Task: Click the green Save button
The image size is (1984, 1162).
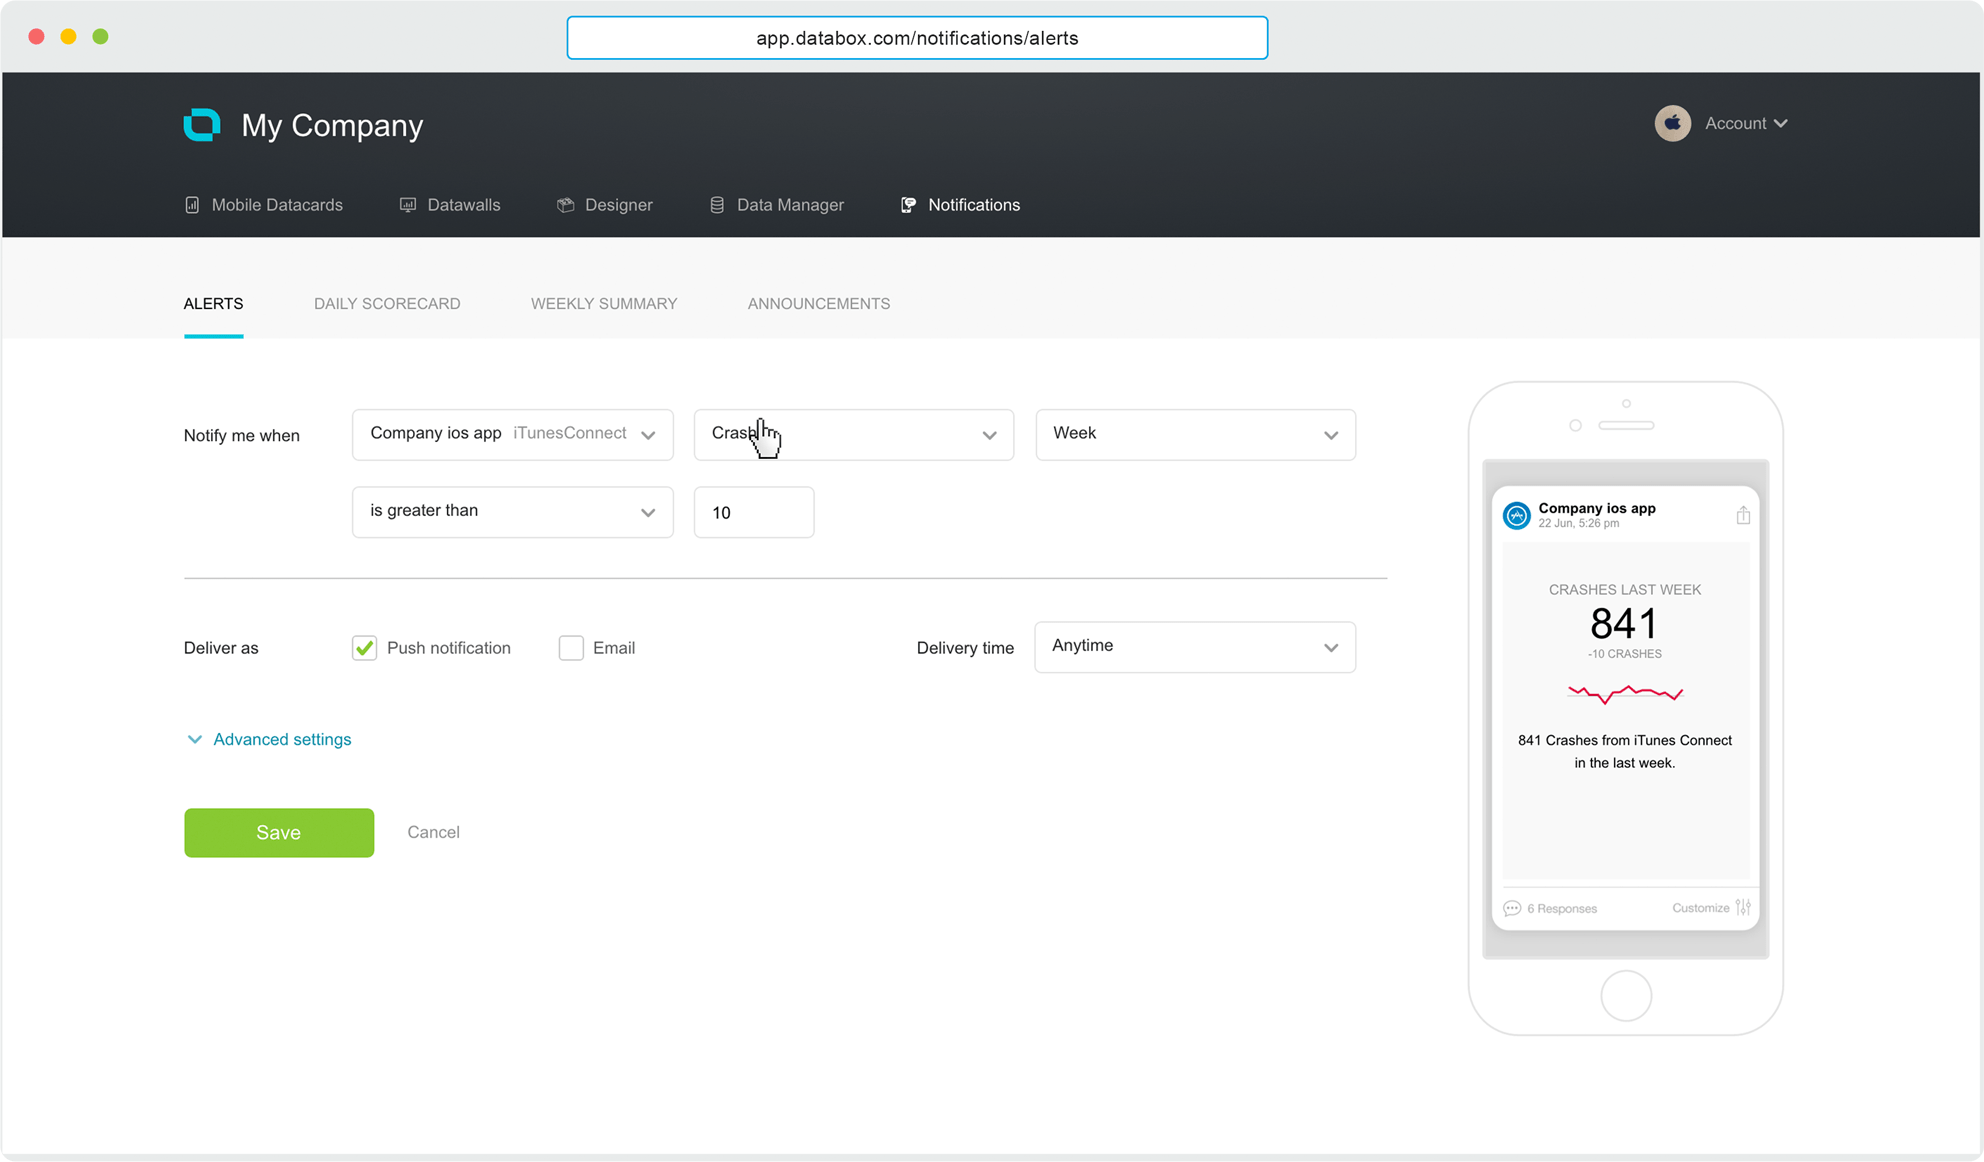Action: [x=279, y=832]
